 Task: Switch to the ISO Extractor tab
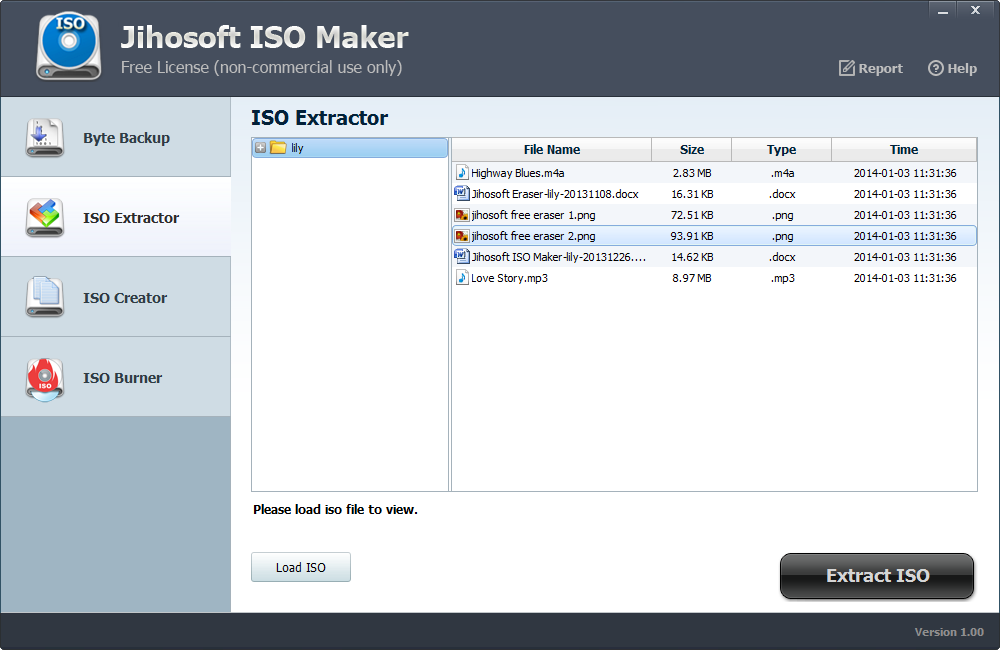[115, 218]
